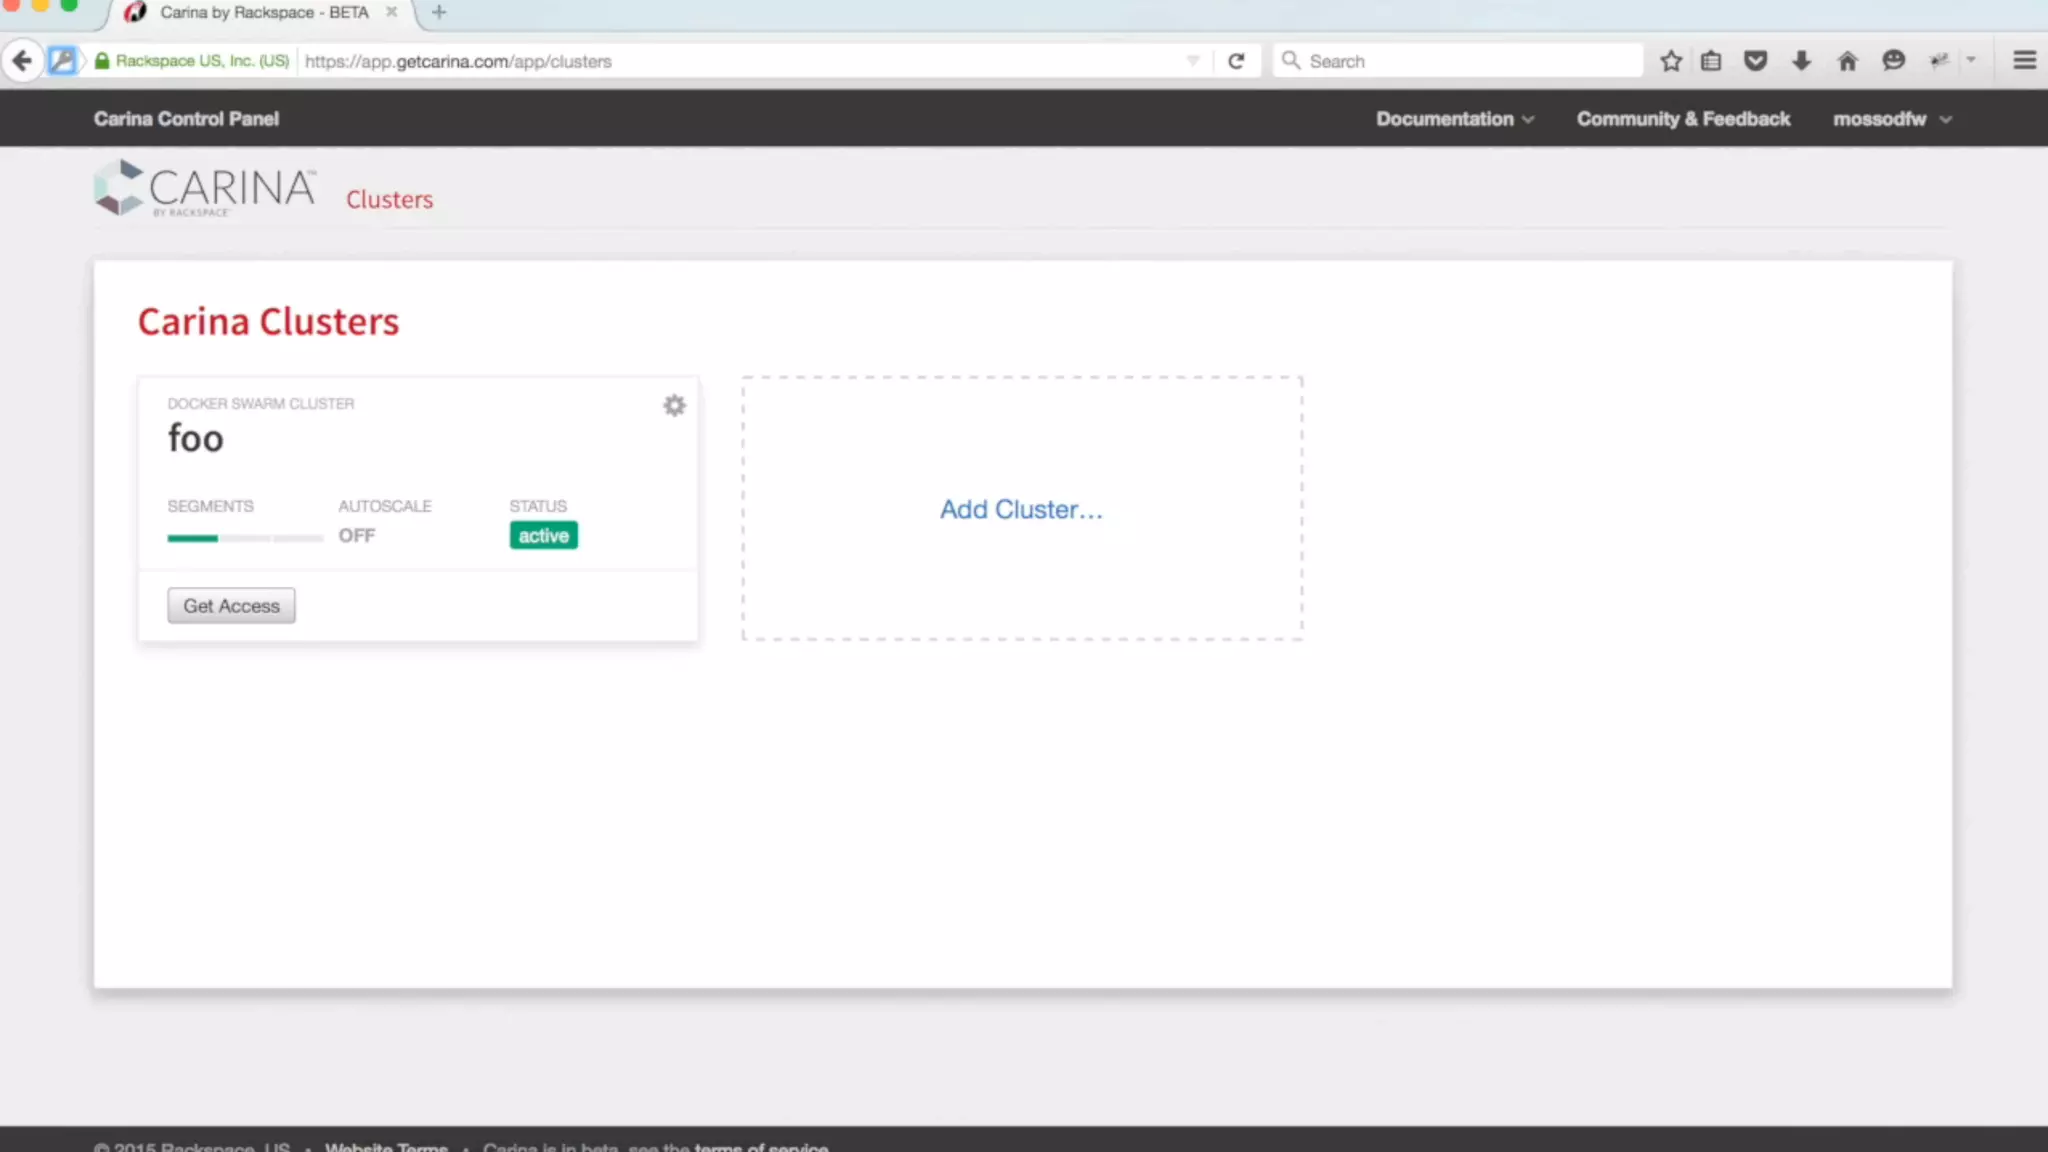Close the Carina by Rackspace tab
The width and height of the screenshot is (2048, 1152).
pyautogui.click(x=391, y=12)
